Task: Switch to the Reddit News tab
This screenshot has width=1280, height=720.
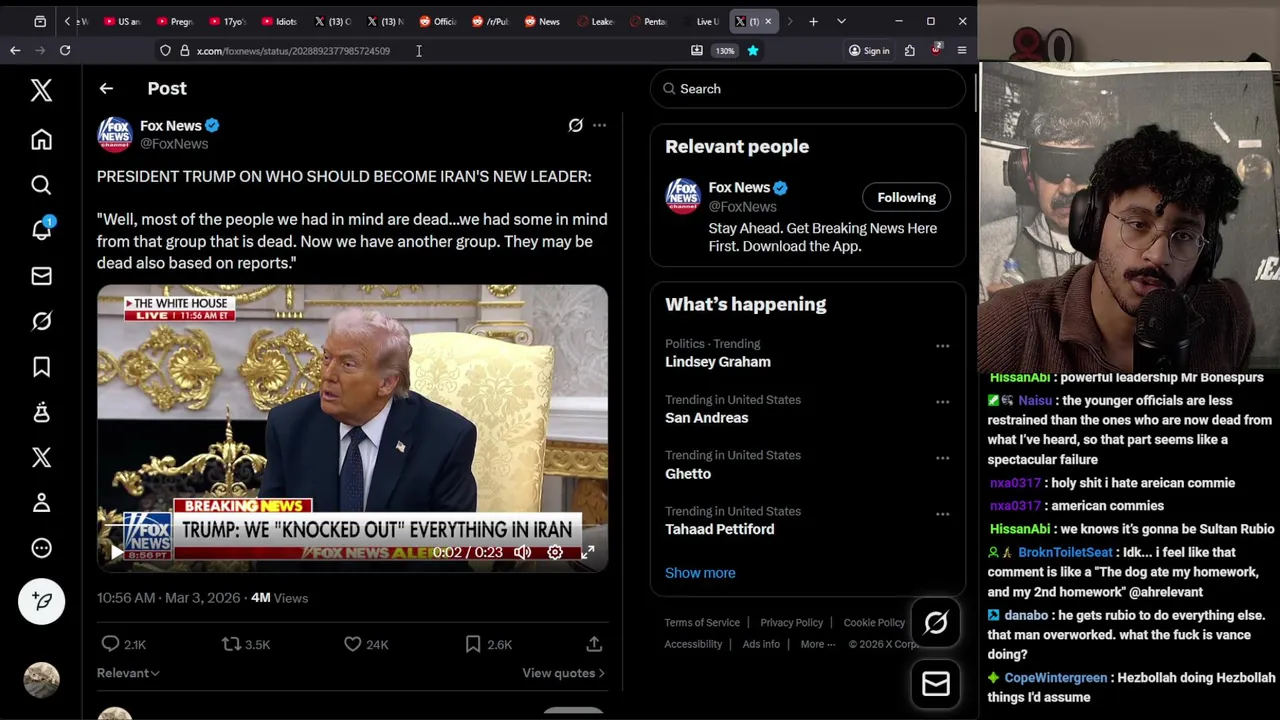Action: 543,21
